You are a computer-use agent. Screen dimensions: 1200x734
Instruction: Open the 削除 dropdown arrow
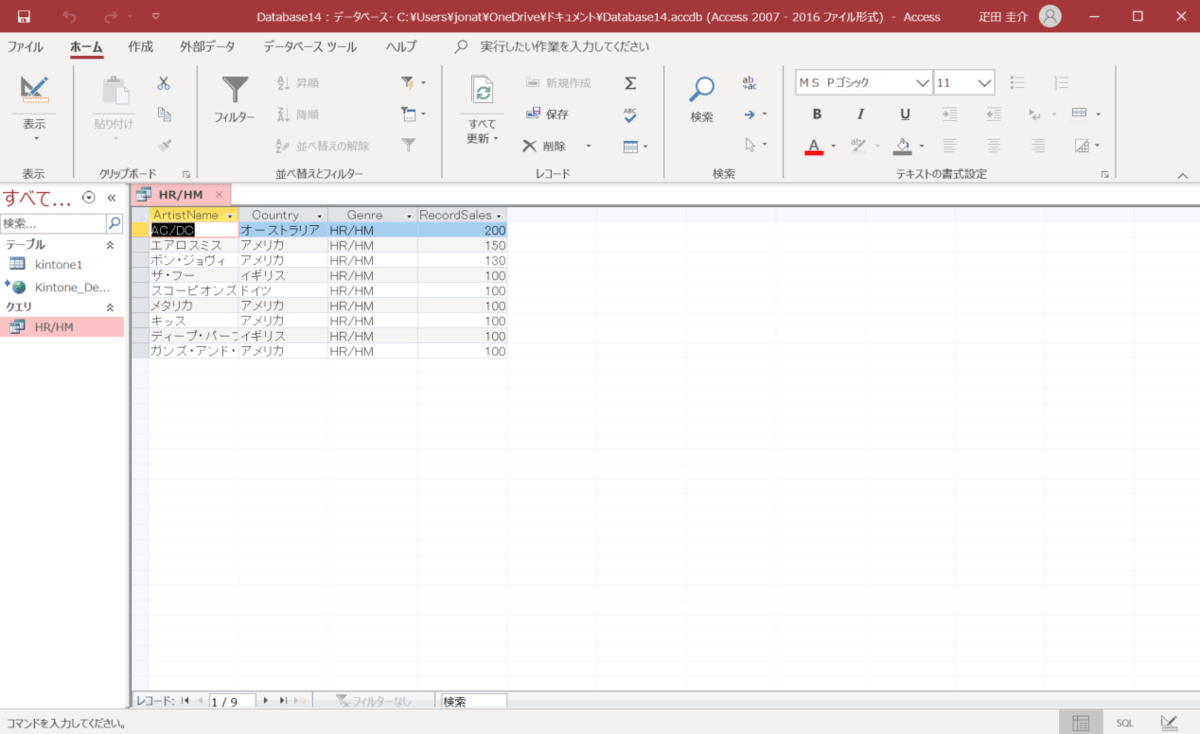(588, 146)
